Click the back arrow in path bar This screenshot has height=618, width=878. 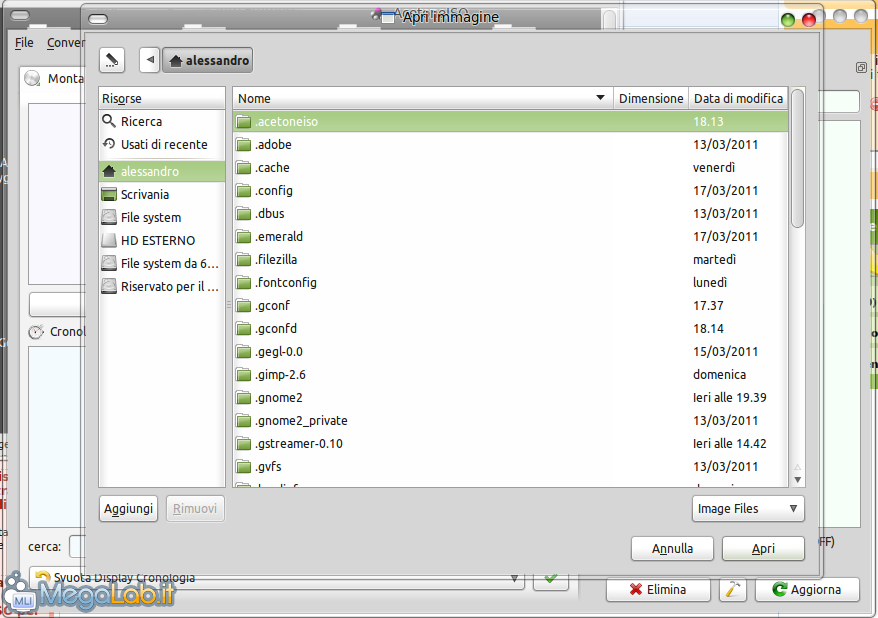pyautogui.click(x=150, y=60)
